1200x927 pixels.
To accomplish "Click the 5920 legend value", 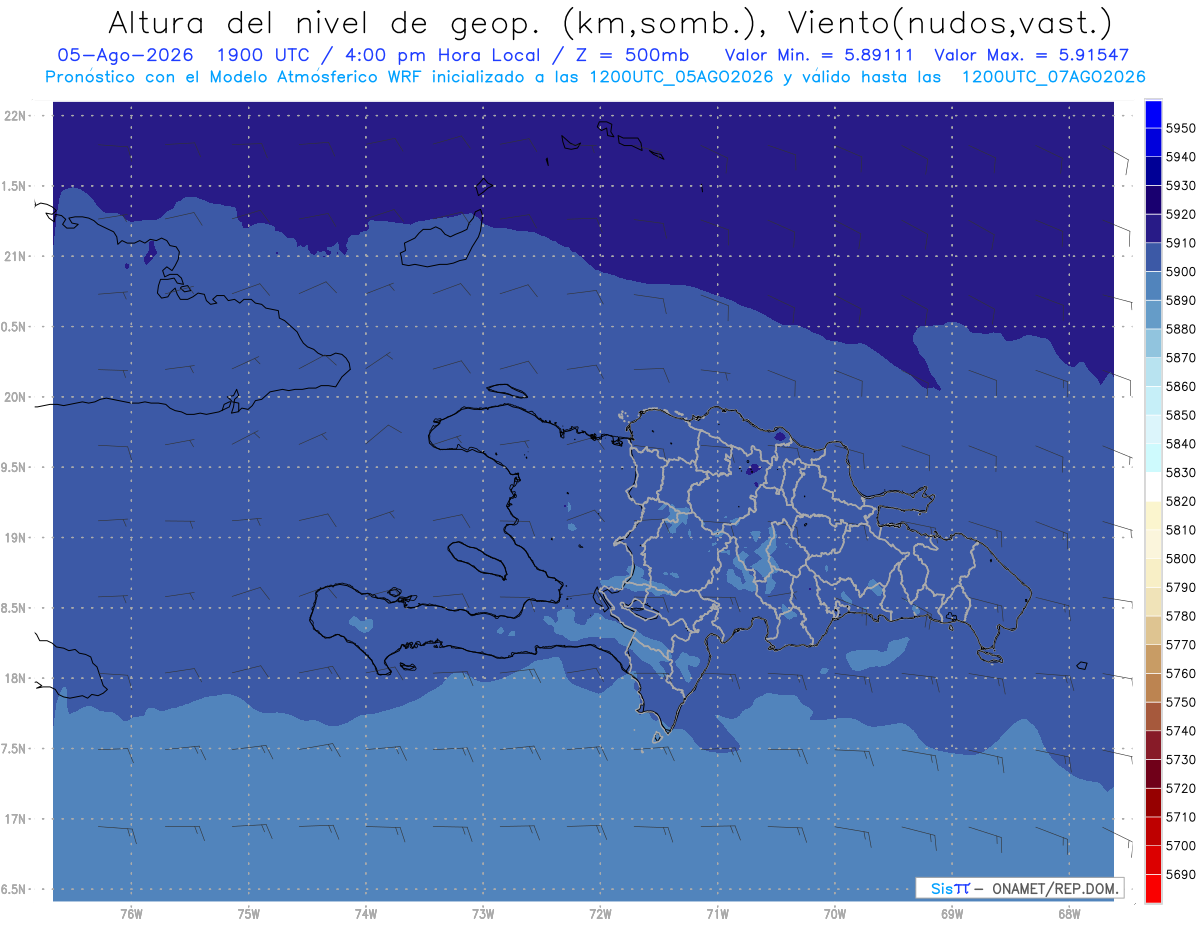I will coord(1181,214).
